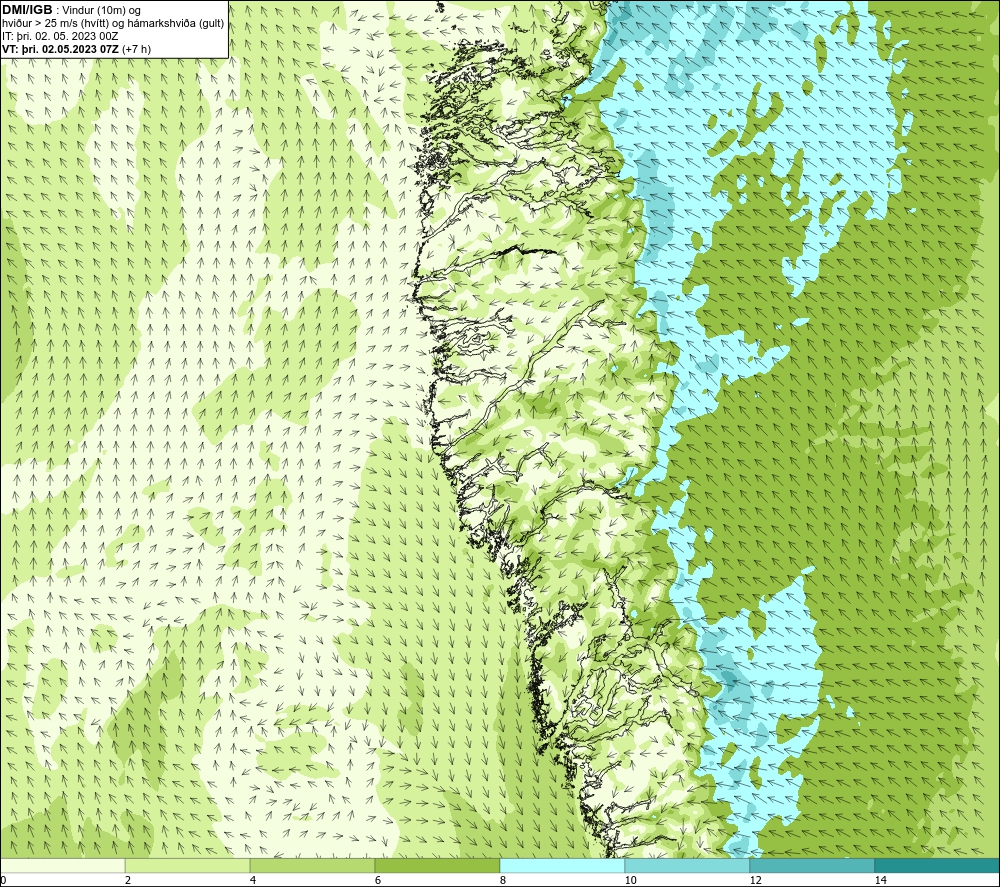Click the scale label '6'
Viewport: 1000px width, 887px height.
378,880
